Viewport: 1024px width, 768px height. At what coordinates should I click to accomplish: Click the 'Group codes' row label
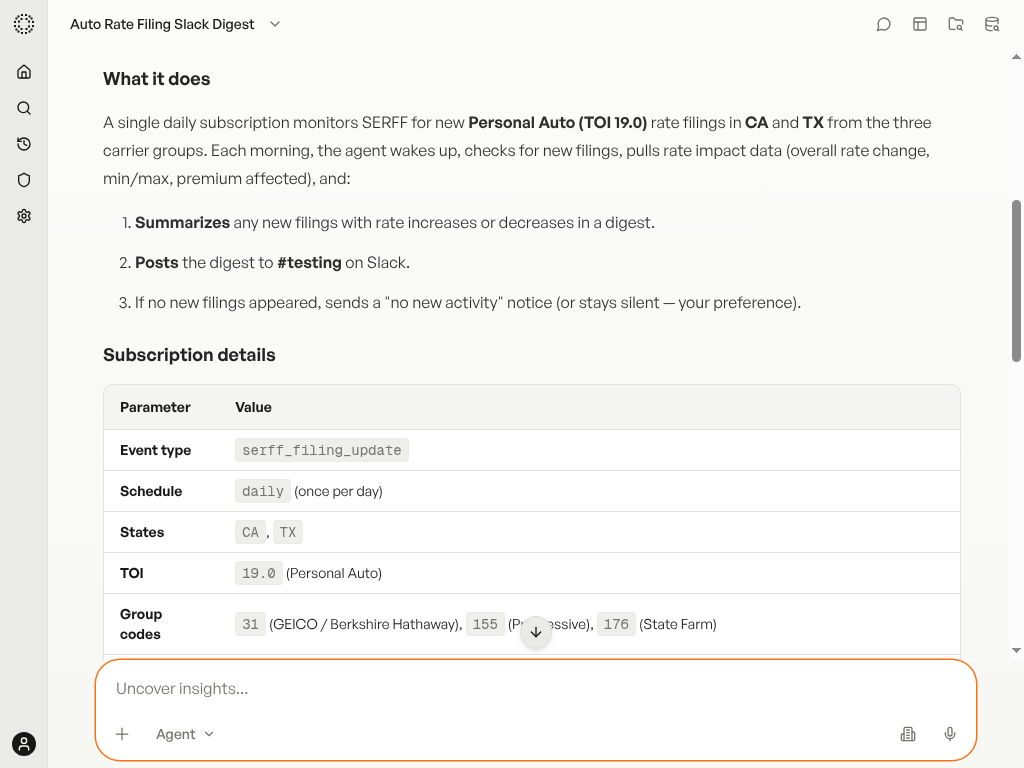141,624
